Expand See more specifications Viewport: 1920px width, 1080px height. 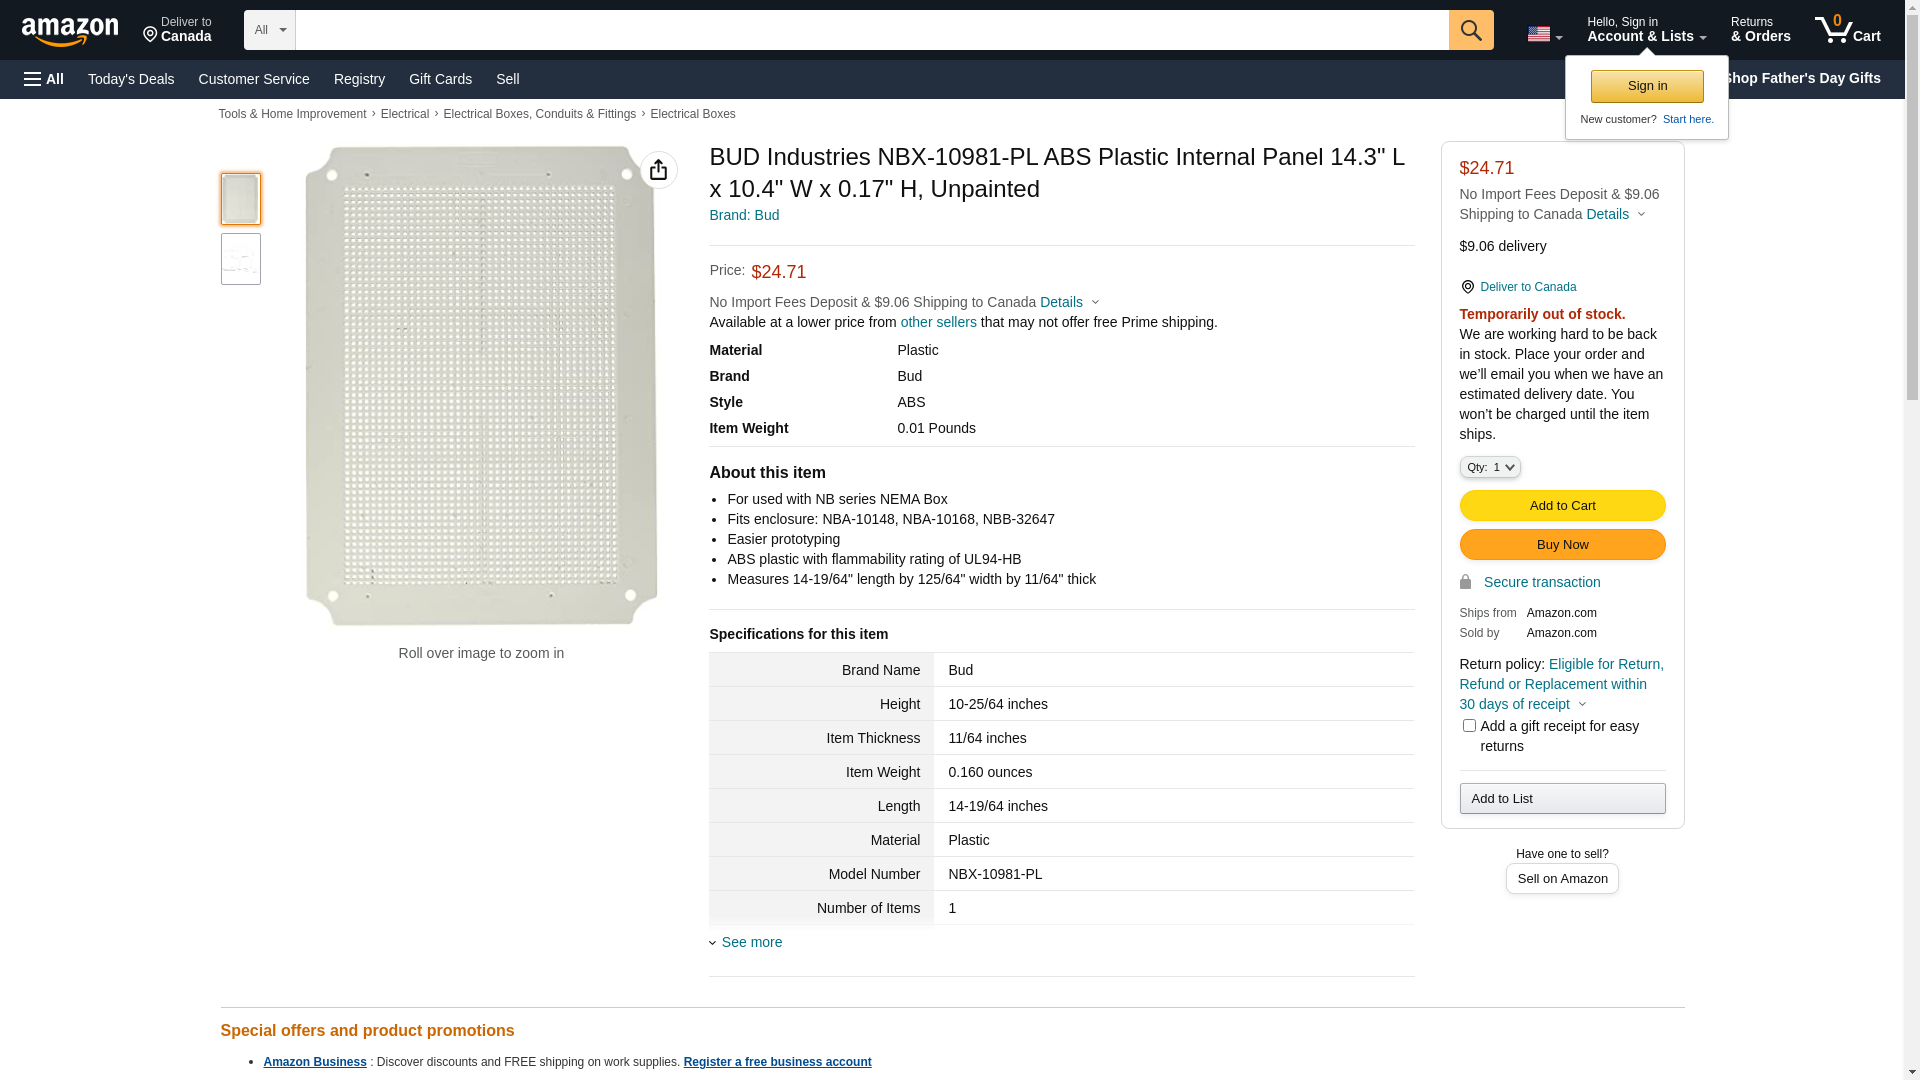[751, 942]
